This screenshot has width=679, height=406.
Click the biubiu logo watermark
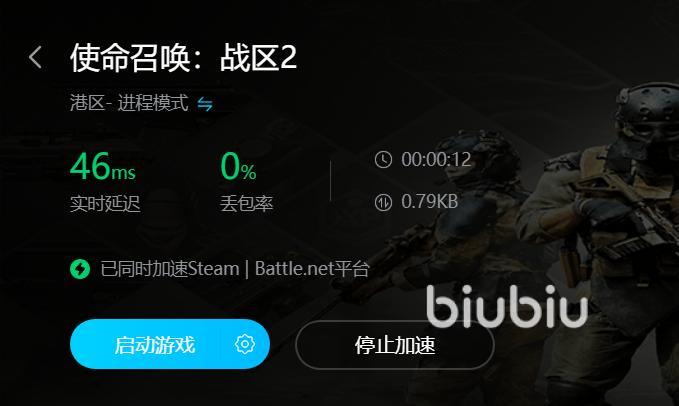click(x=507, y=306)
